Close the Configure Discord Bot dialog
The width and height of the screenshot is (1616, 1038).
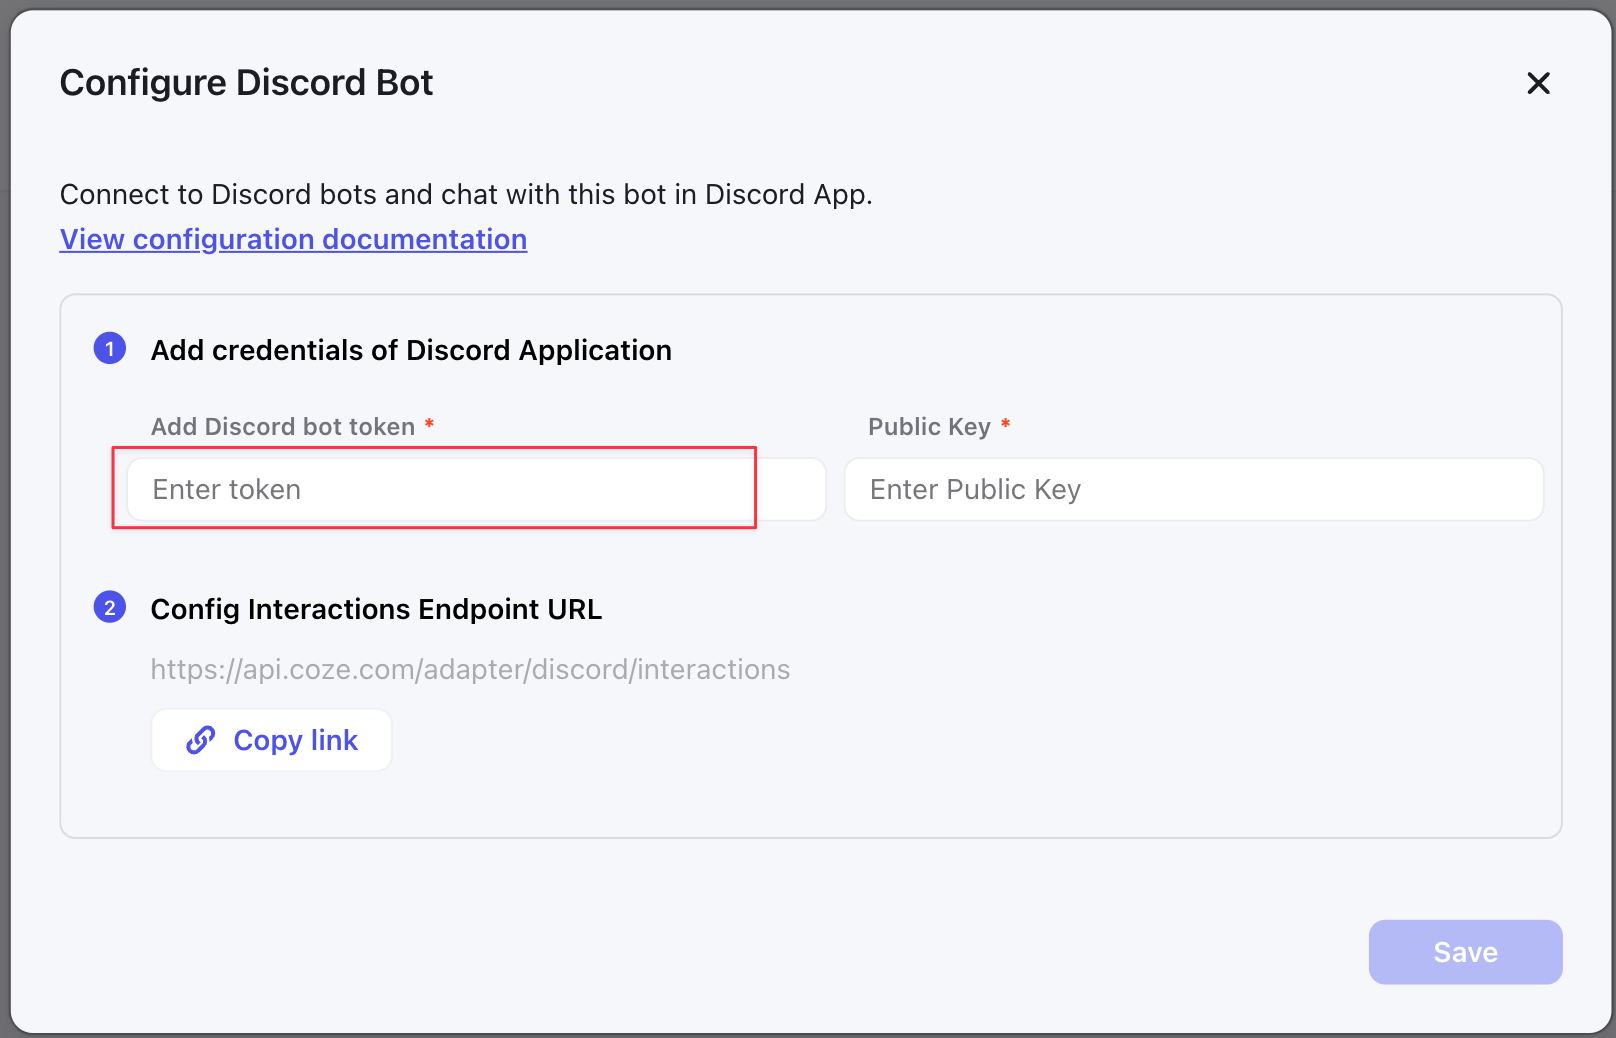1538,83
